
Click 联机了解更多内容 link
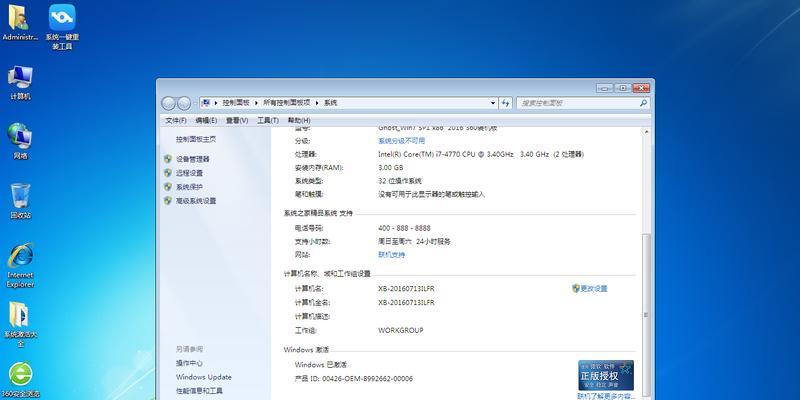(607, 396)
